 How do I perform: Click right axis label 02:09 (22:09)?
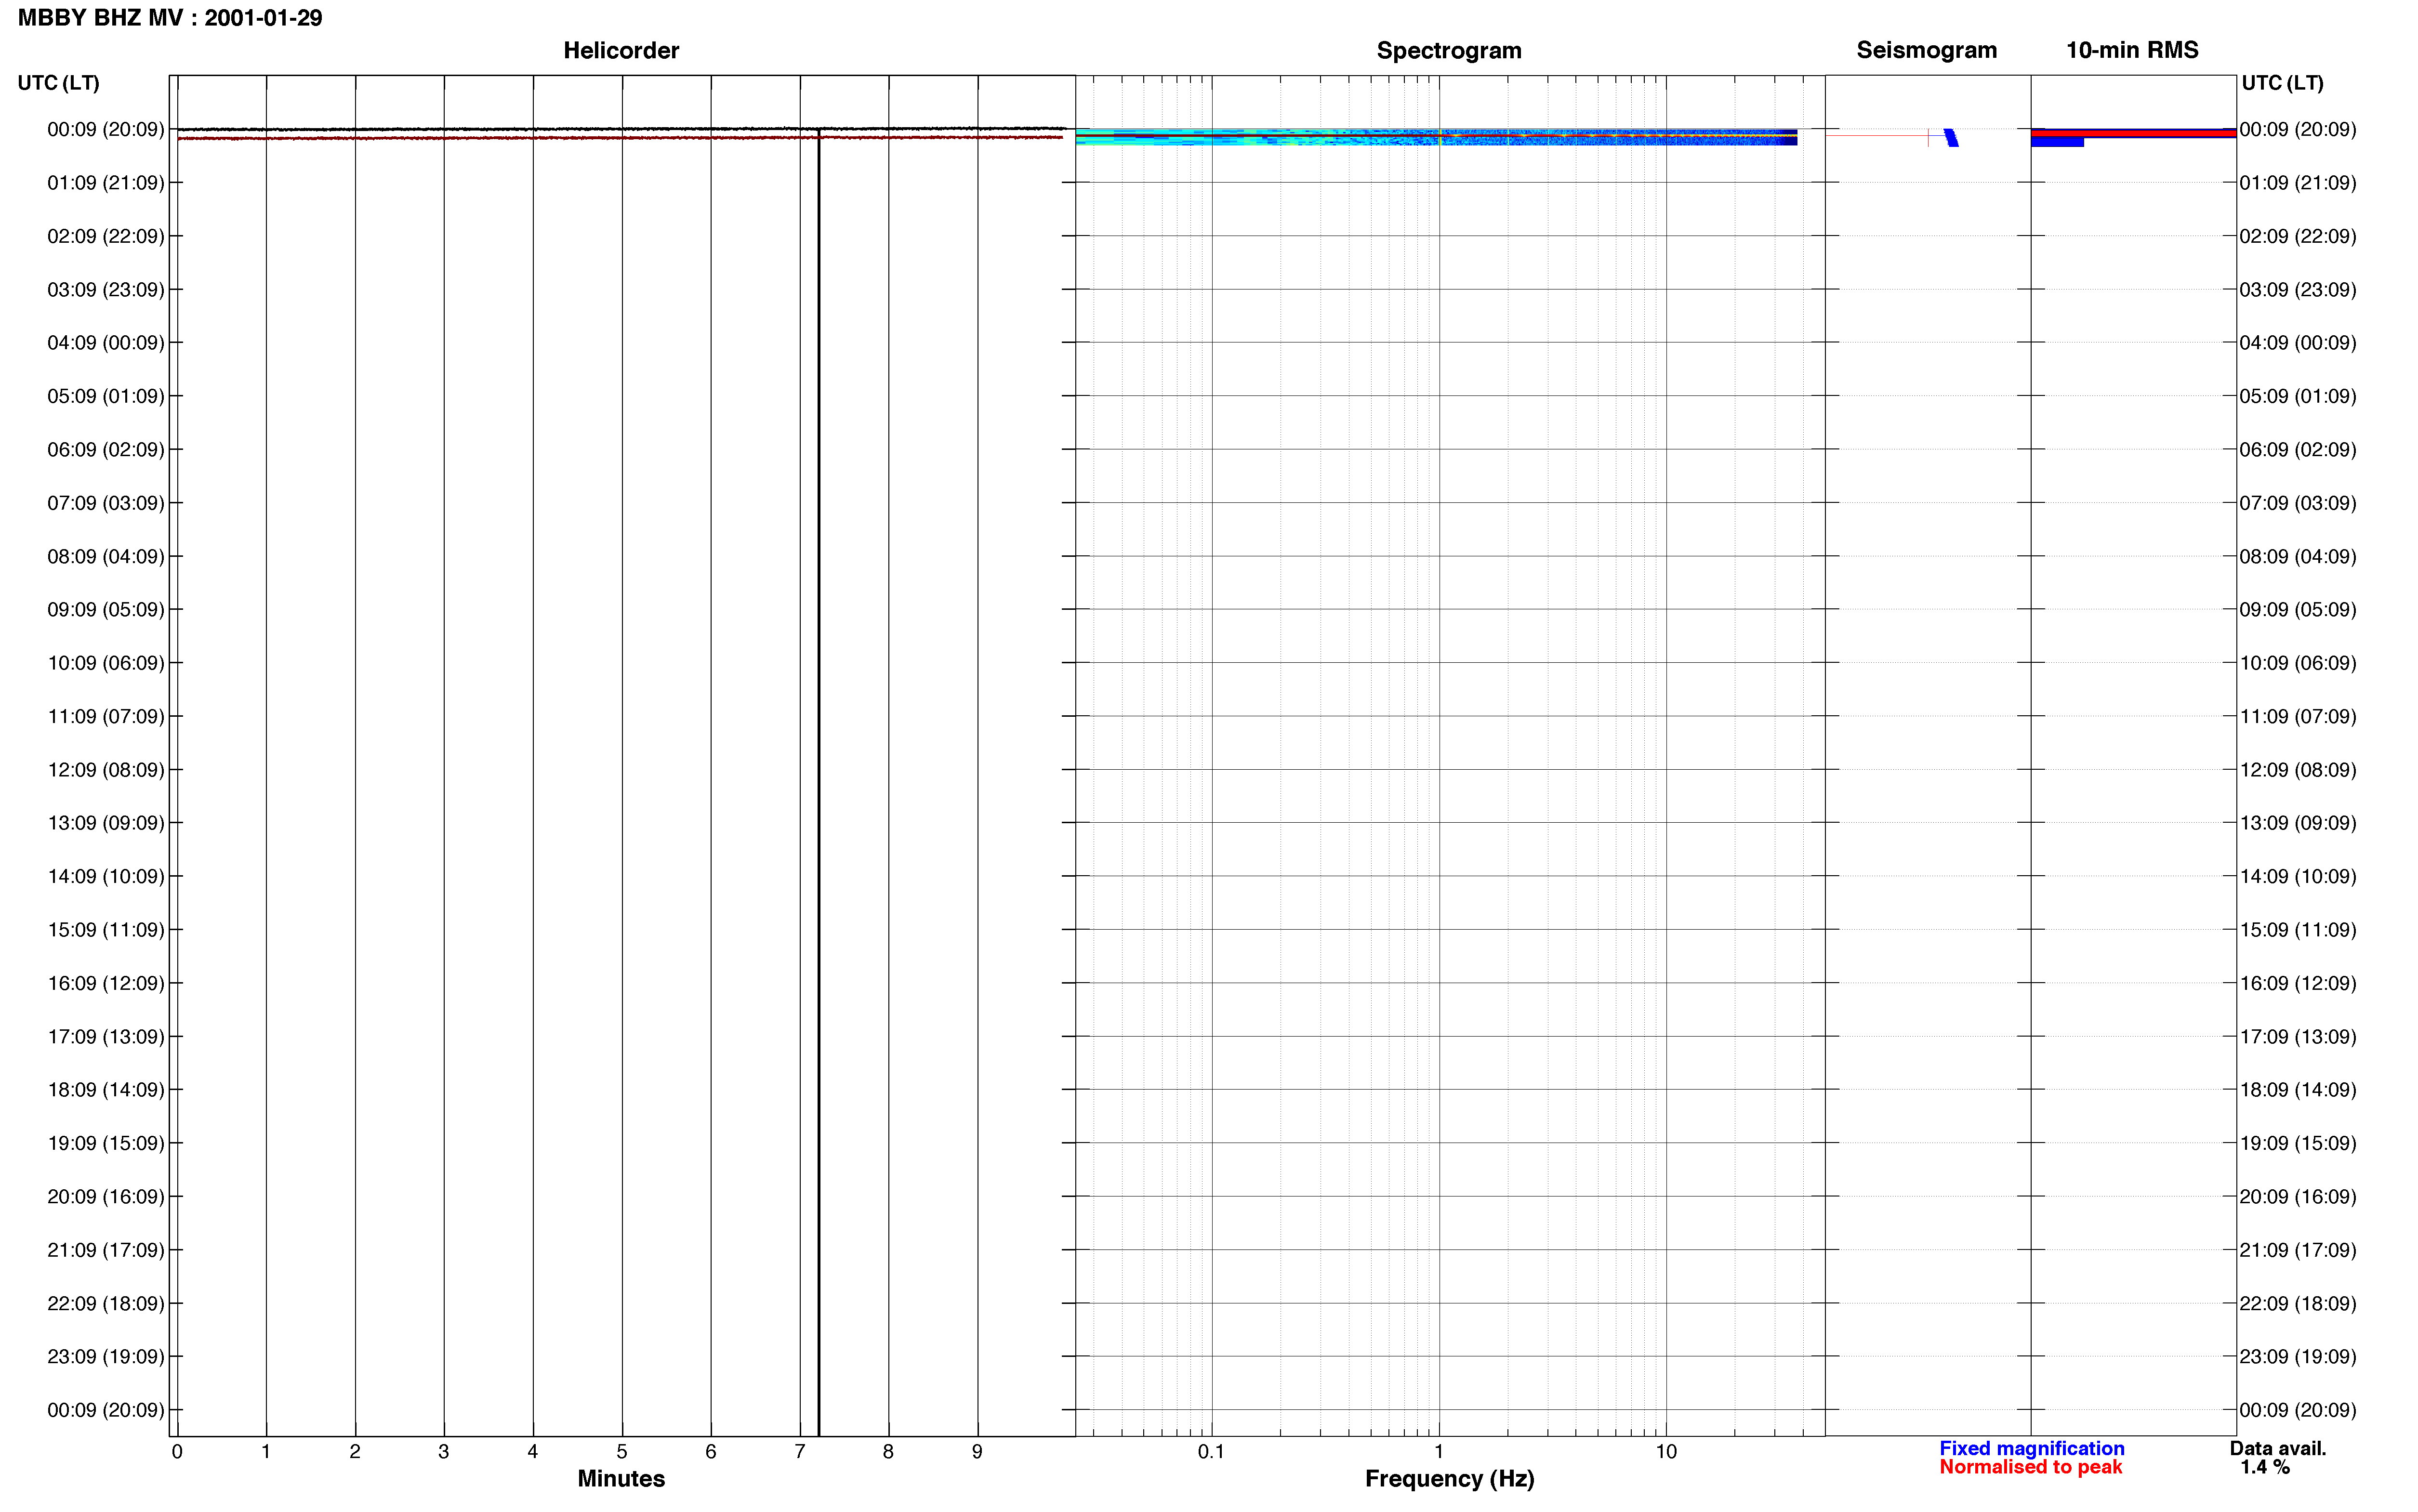tap(2298, 236)
